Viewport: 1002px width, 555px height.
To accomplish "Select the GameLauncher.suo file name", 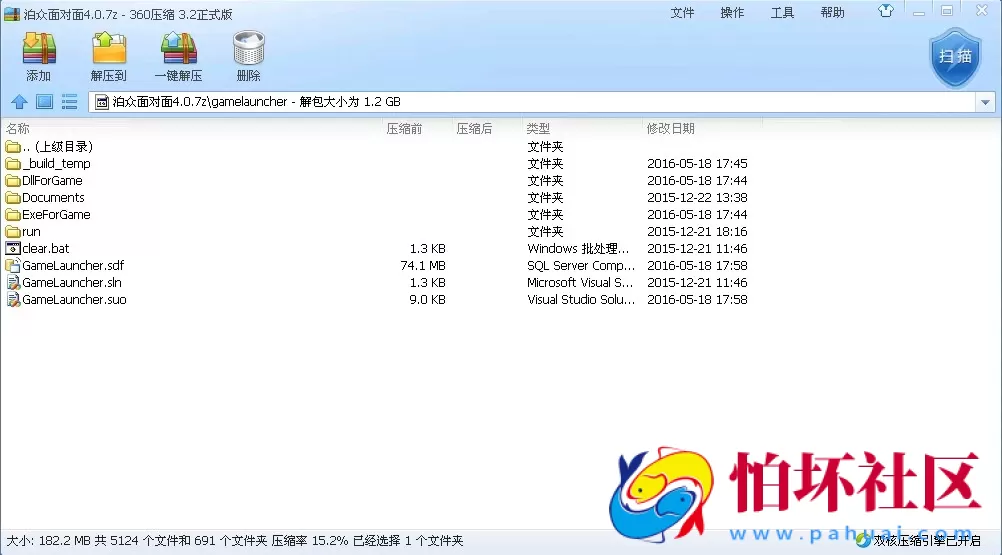I will point(74,300).
